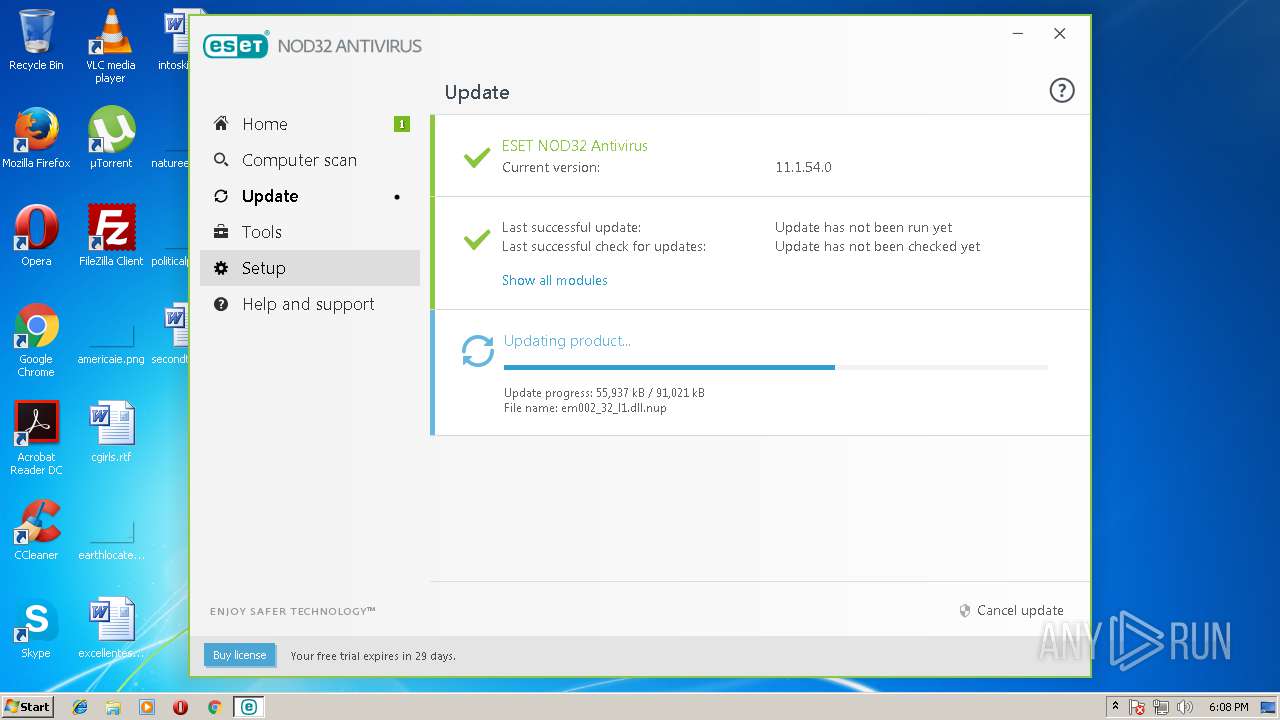This screenshot has width=1280, height=720.
Task: Click the green notification badge next to Home
Action: pos(402,124)
